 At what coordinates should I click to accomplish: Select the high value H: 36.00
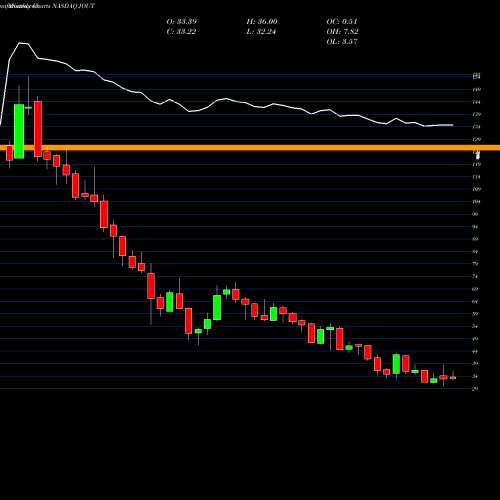click(x=262, y=22)
